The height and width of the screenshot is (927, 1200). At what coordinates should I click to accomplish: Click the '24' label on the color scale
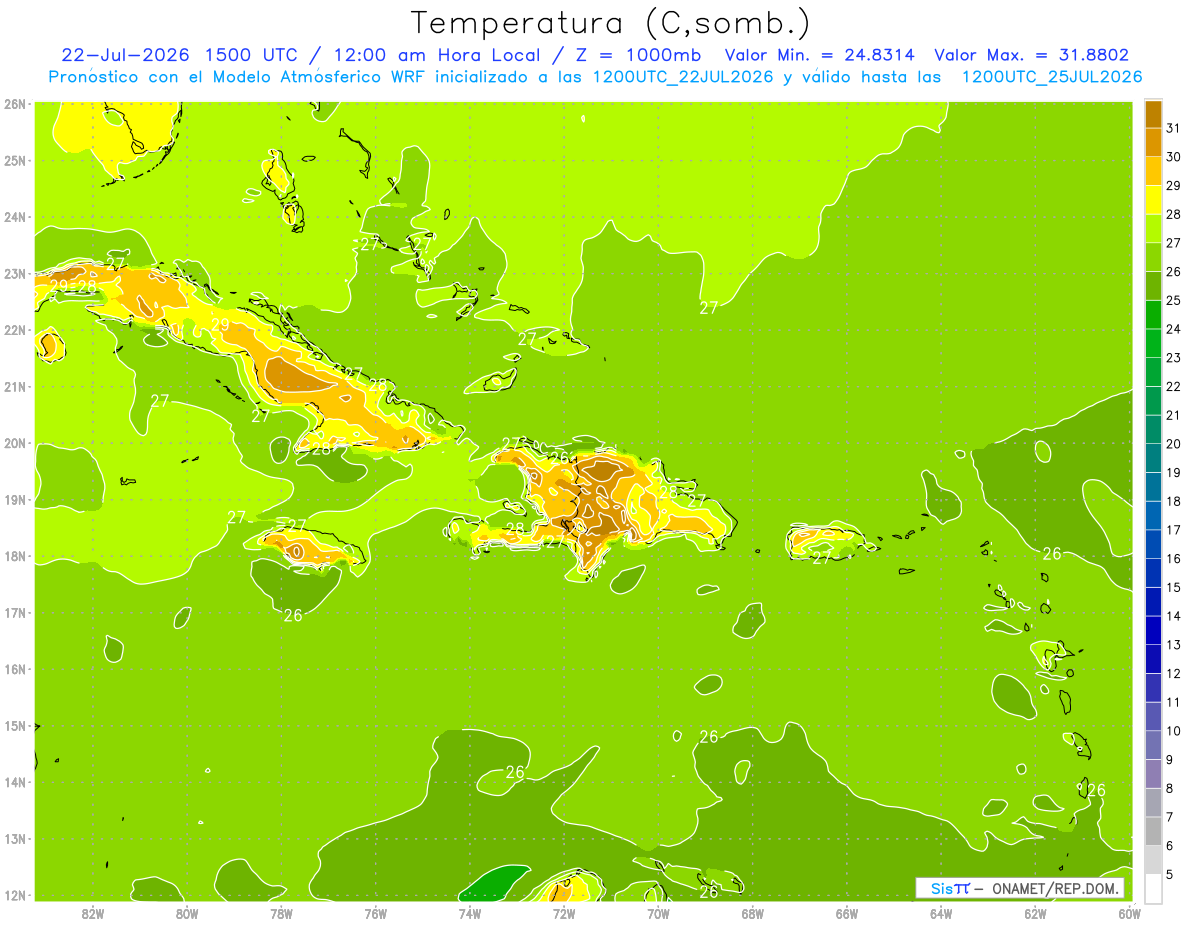point(1173,329)
